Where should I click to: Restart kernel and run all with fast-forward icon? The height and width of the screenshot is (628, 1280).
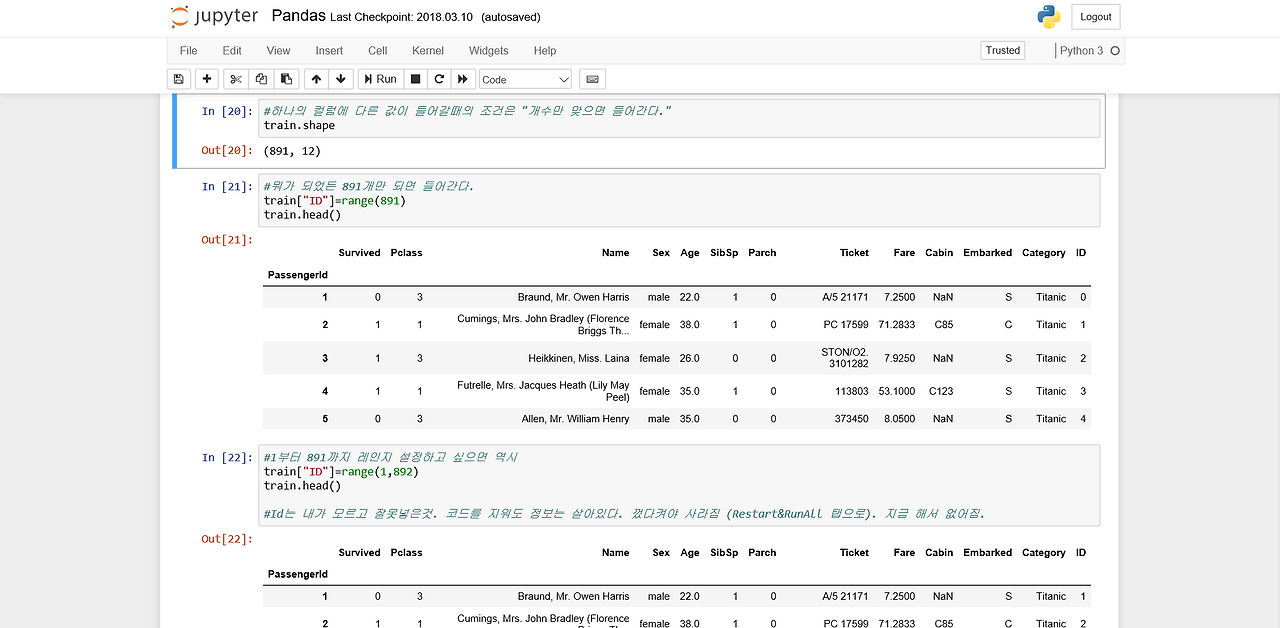463,79
